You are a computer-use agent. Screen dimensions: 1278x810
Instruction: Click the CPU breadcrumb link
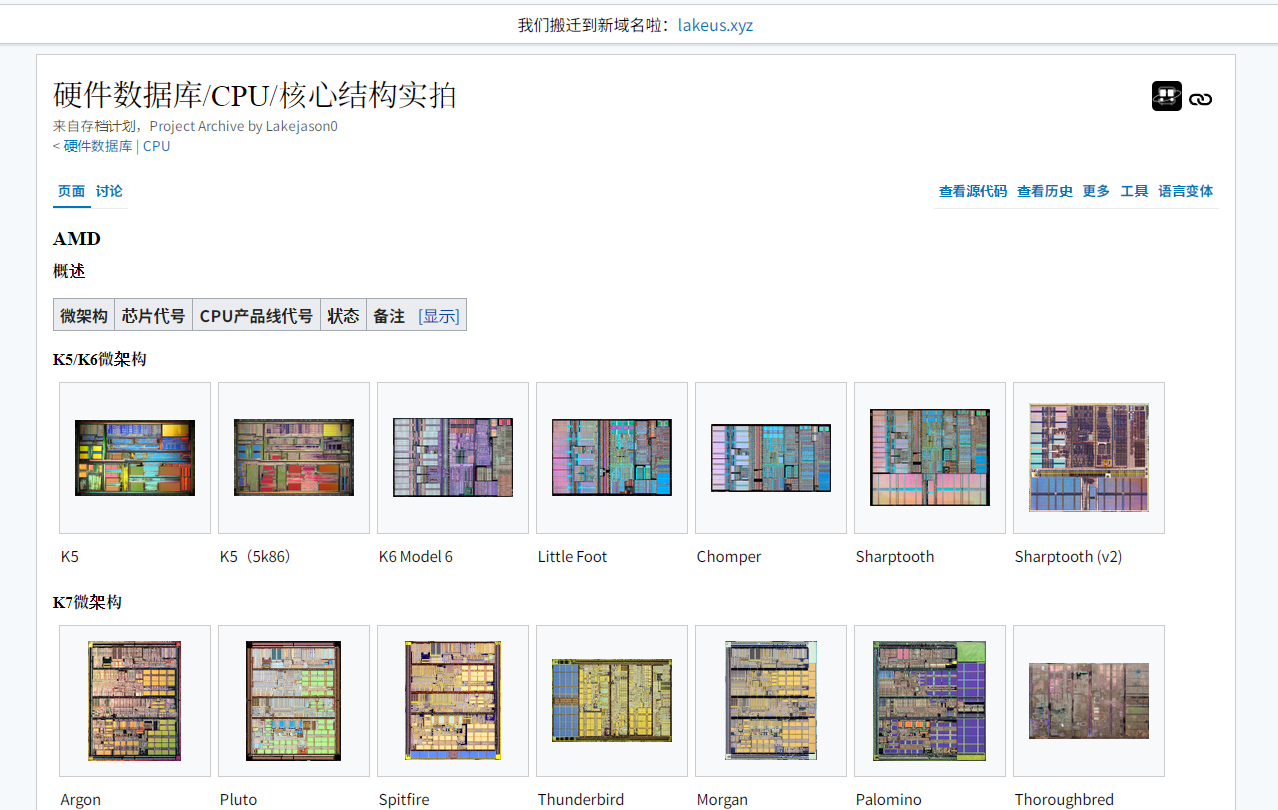coord(156,146)
